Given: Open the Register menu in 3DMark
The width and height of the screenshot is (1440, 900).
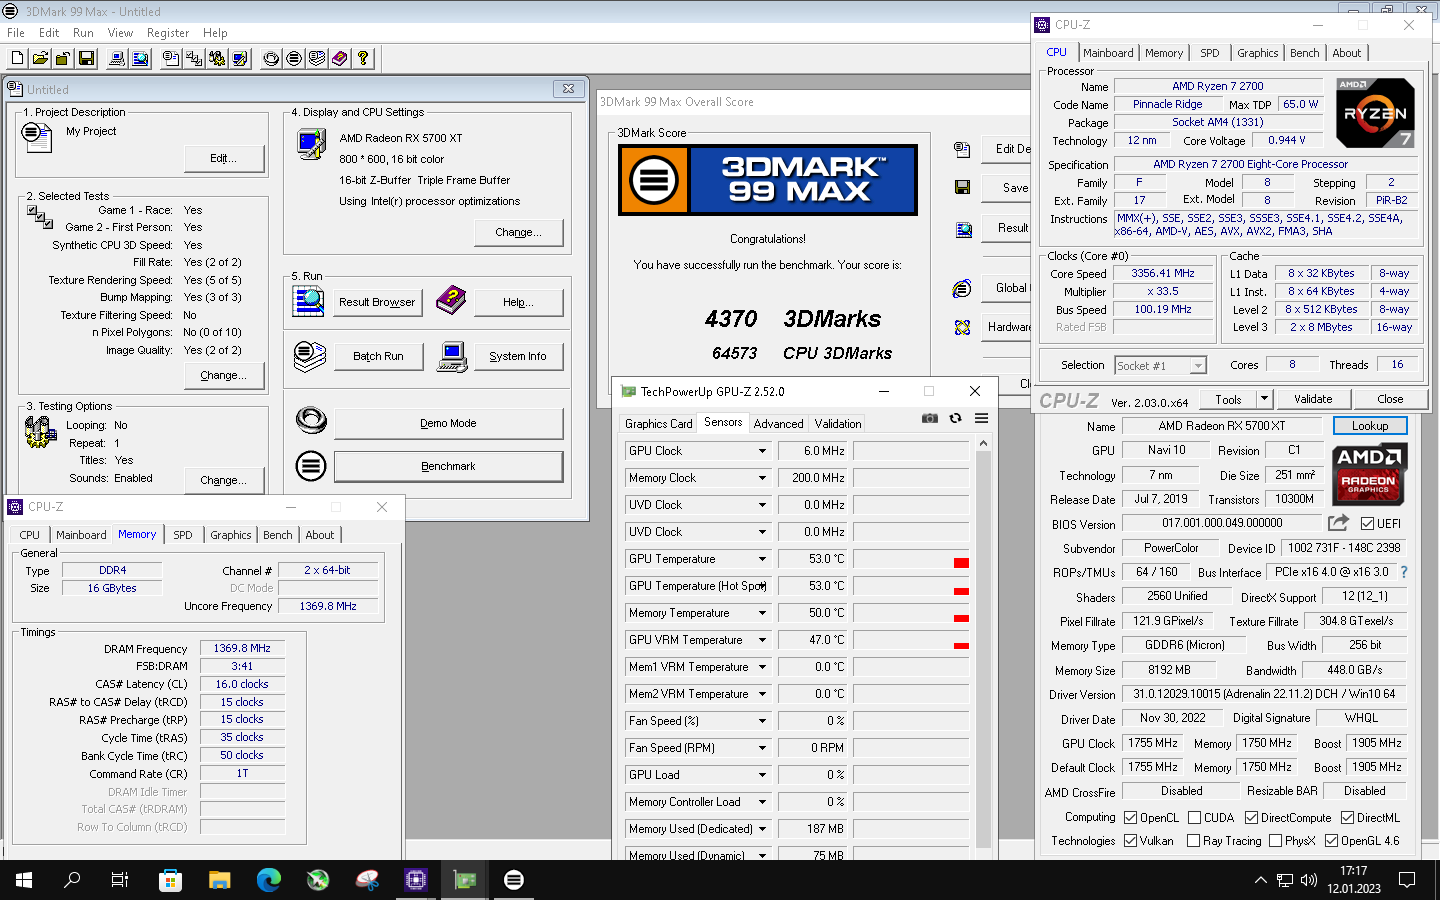Looking at the screenshot, I should [x=168, y=33].
